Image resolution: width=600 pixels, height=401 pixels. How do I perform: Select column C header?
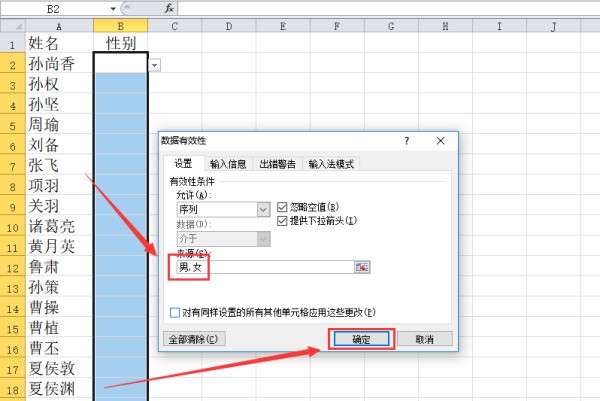coord(174,26)
